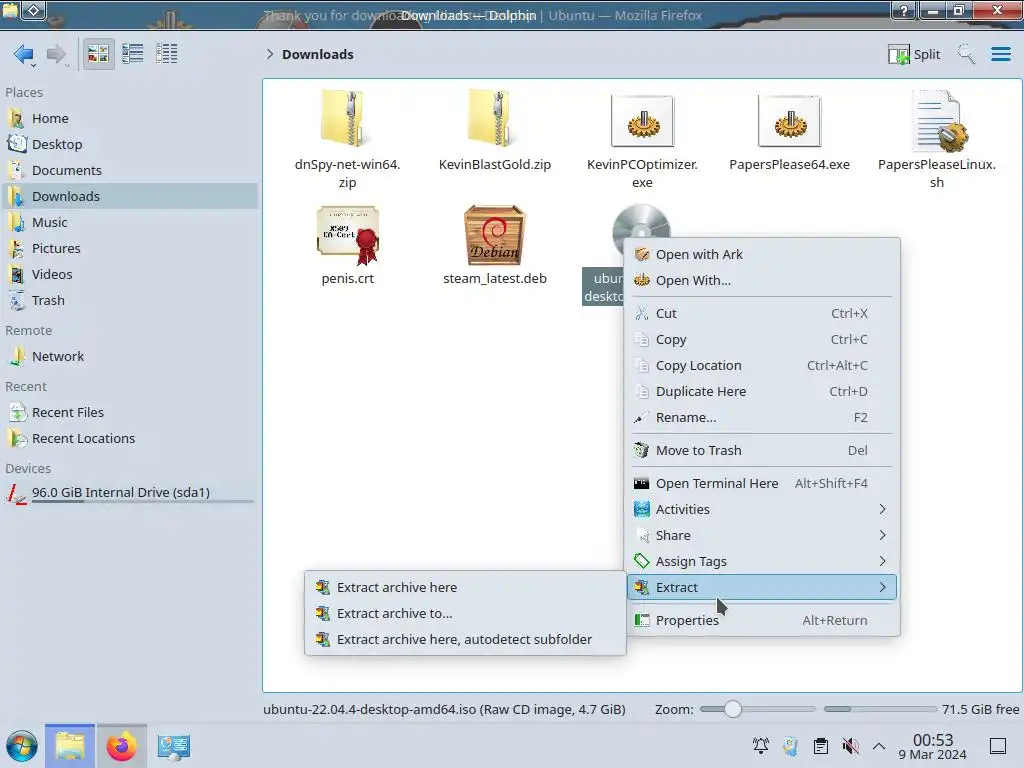Open Videos in Places panel
The width and height of the screenshot is (1024, 768).
[x=131, y=275]
